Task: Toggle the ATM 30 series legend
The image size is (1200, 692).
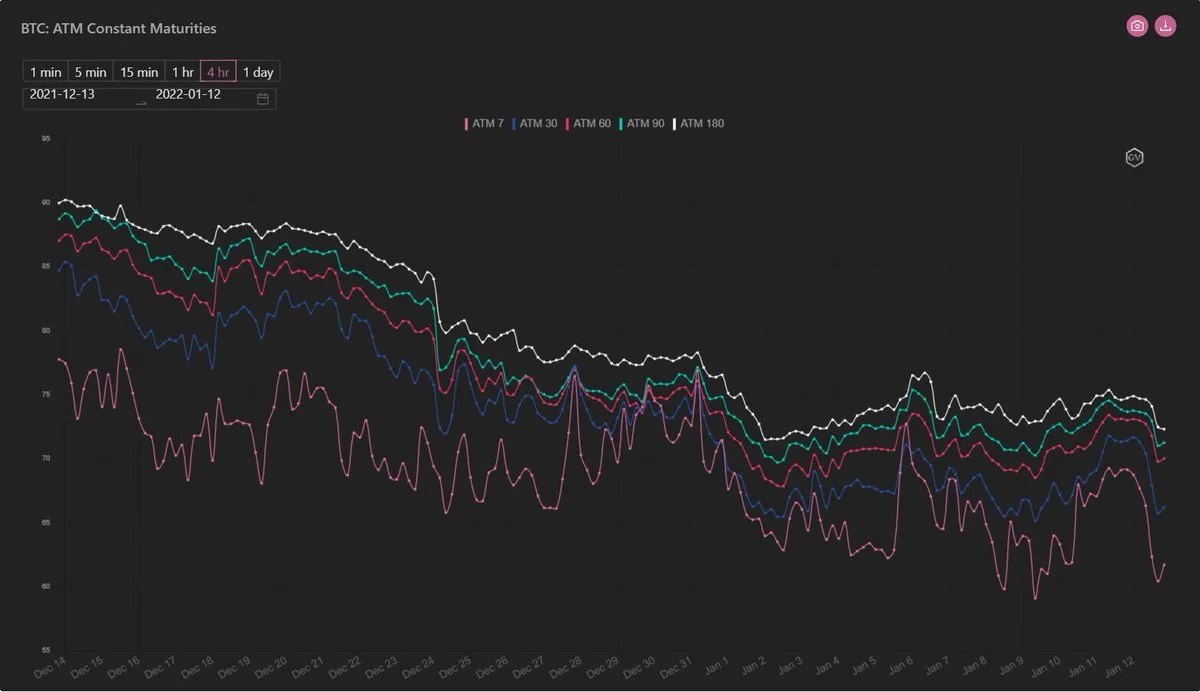Action: pos(535,124)
